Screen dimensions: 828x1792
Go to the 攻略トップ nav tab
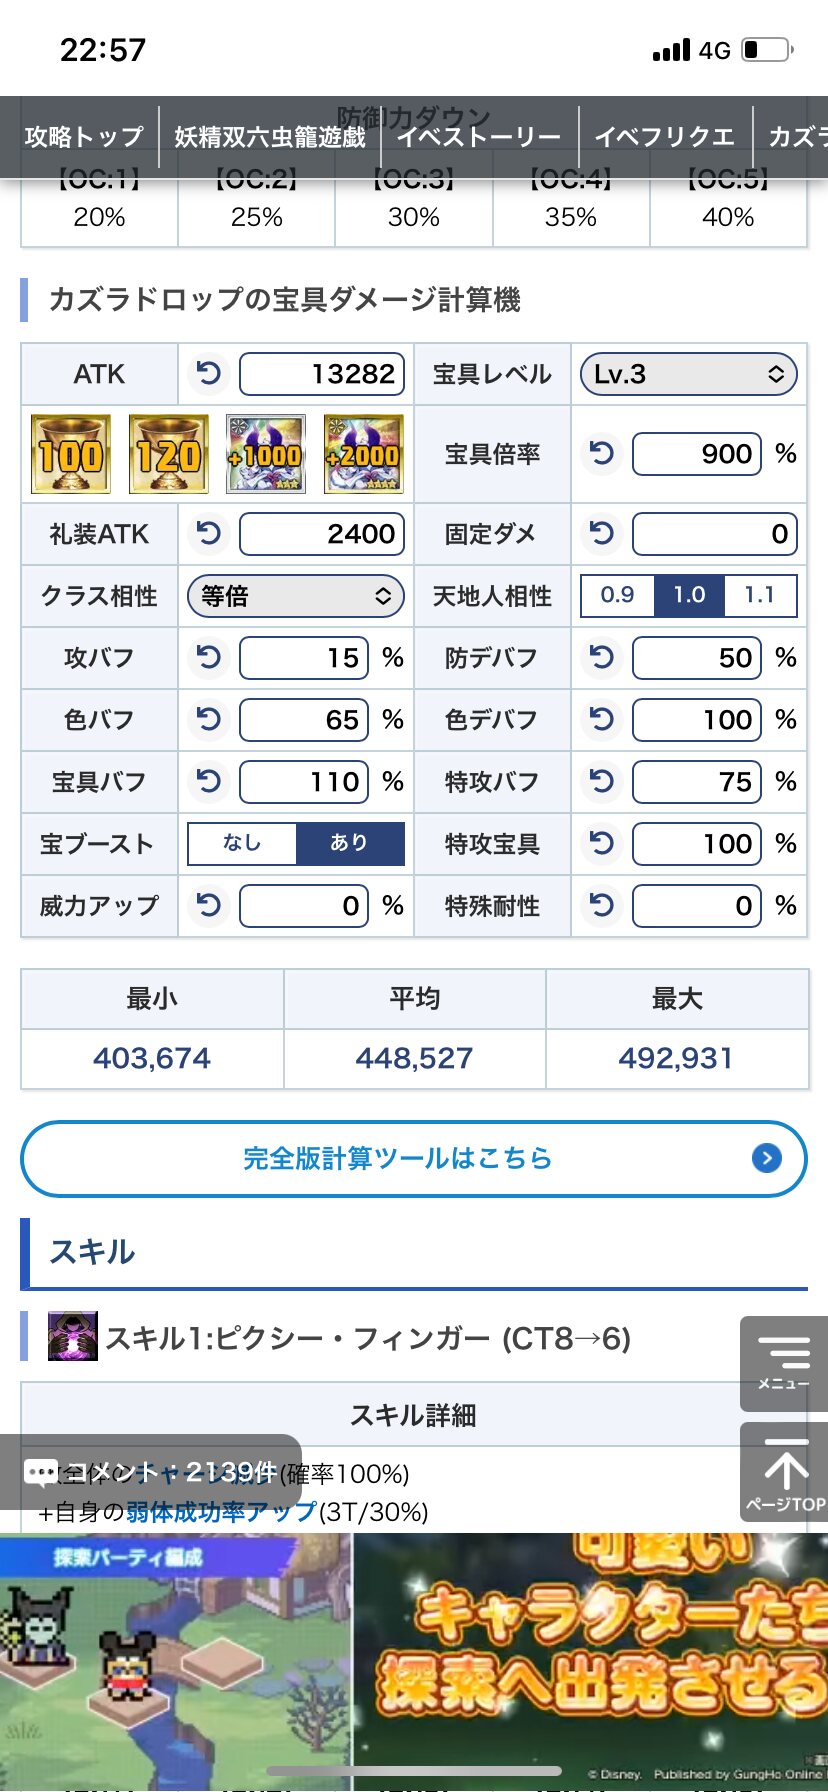click(84, 137)
